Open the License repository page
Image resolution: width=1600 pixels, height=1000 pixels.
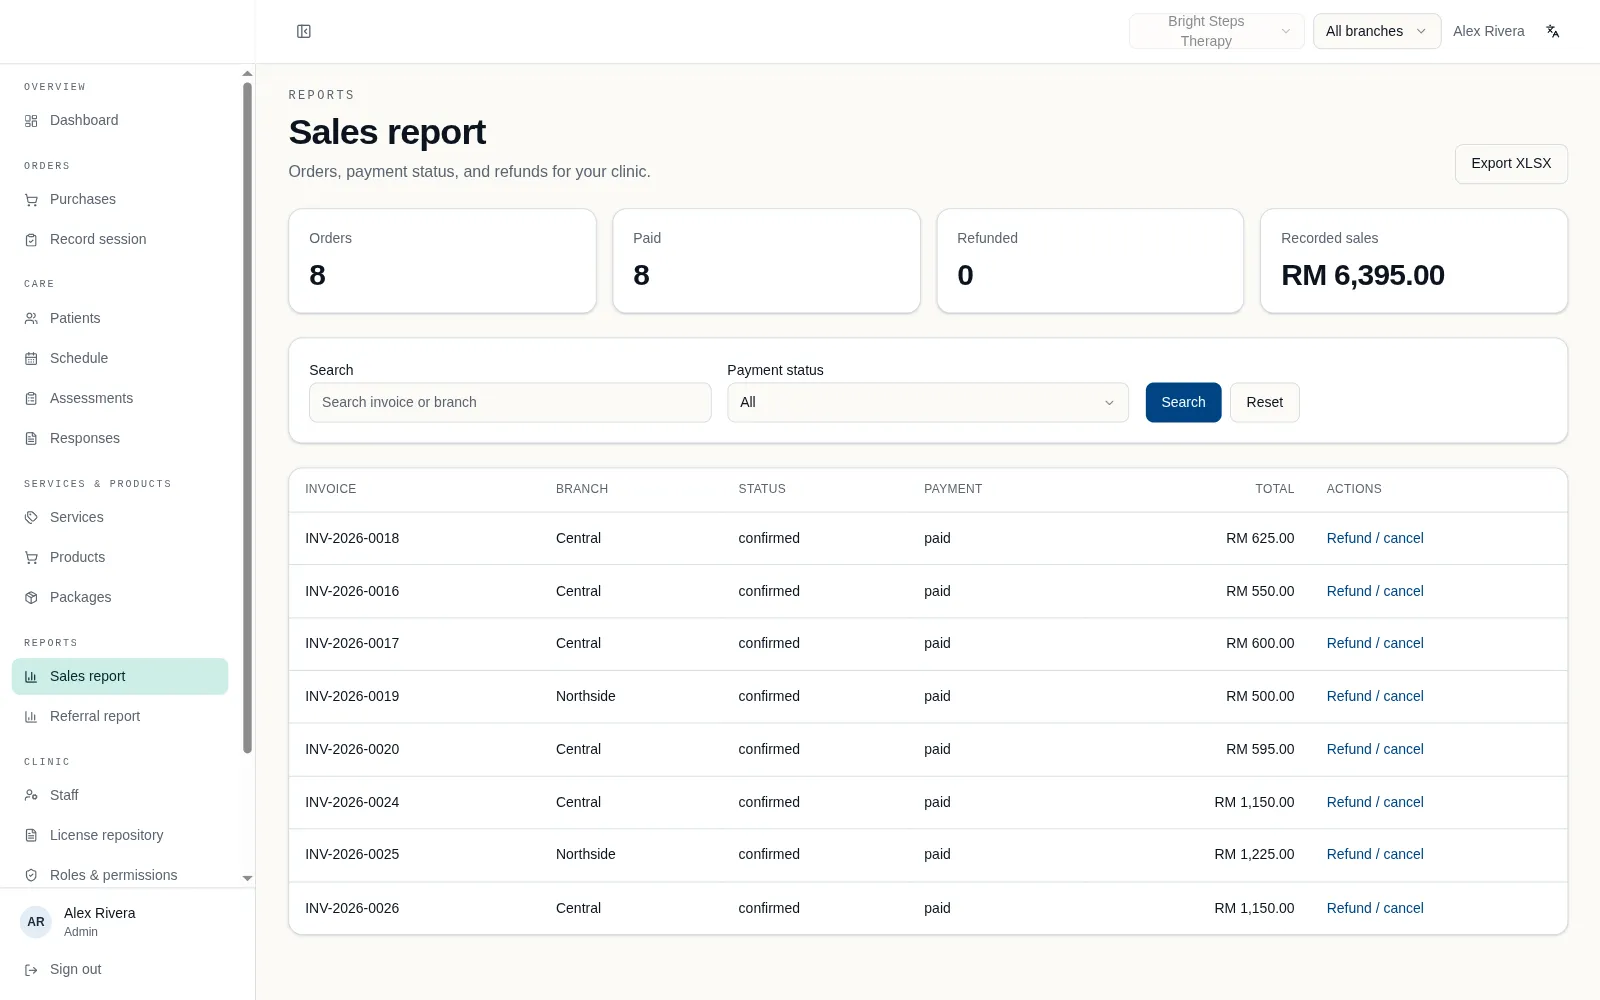tap(120, 835)
